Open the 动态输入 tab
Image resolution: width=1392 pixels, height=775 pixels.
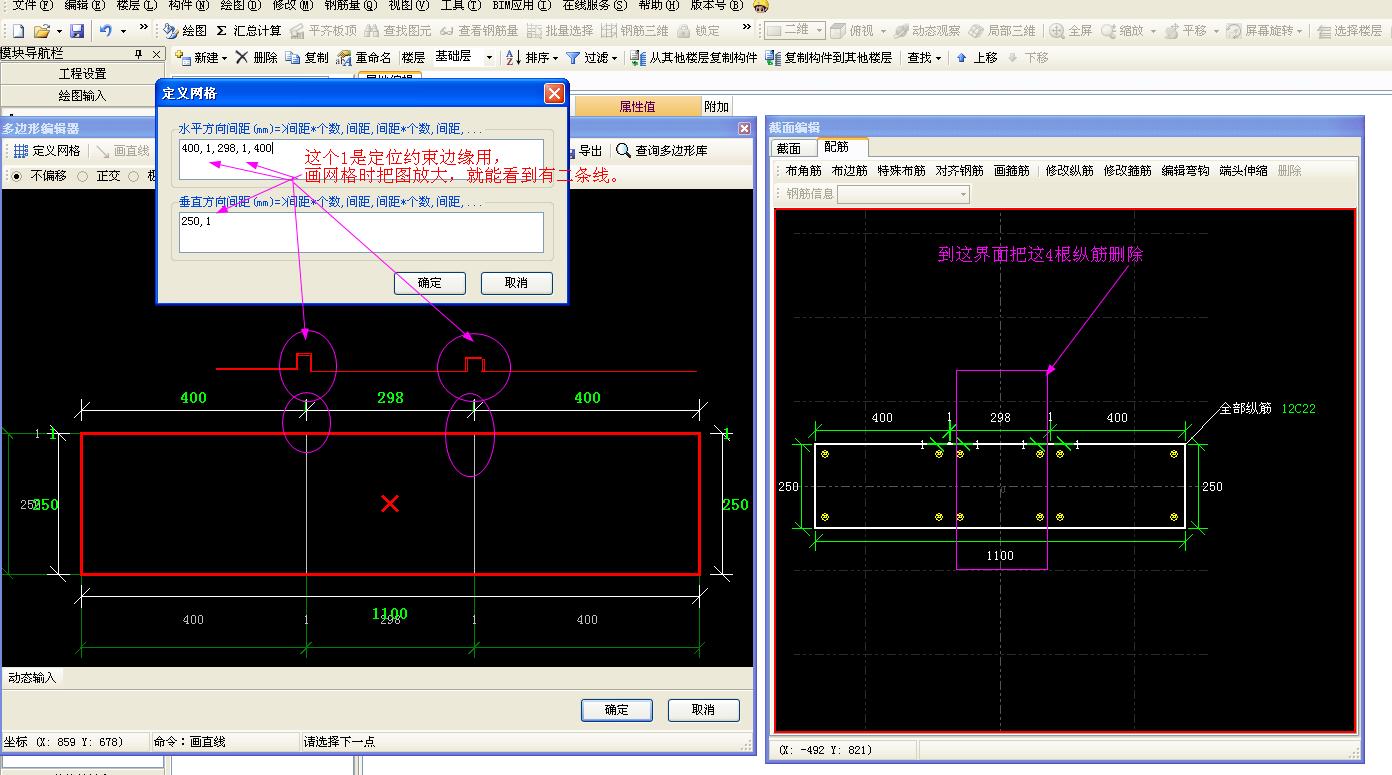(33, 677)
